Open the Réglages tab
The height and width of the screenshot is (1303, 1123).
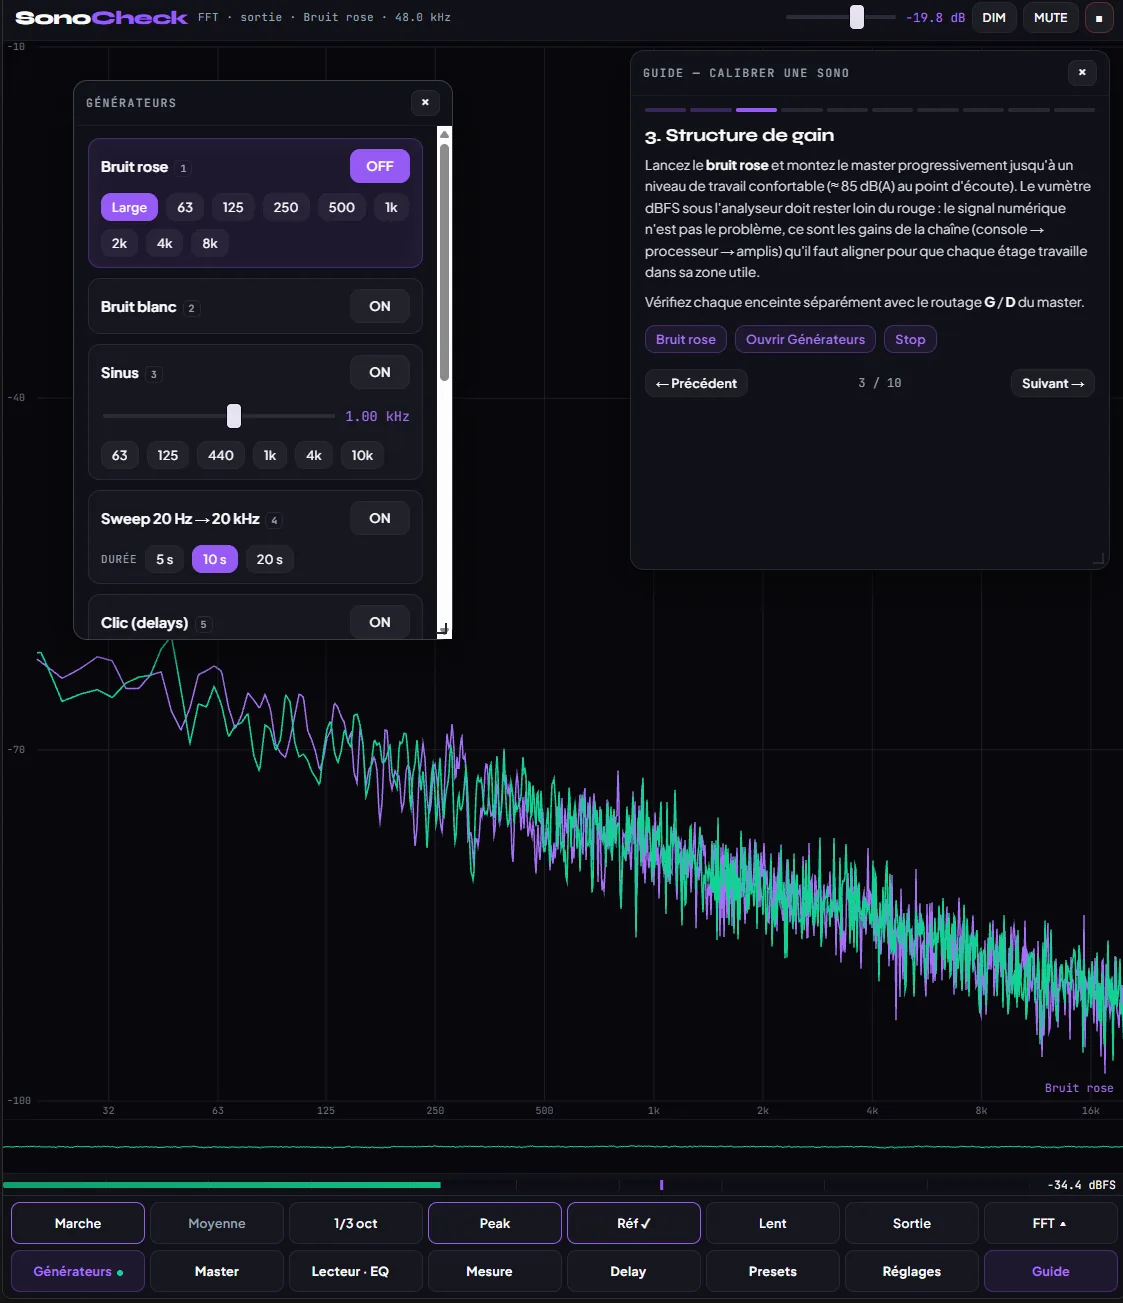click(x=912, y=1271)
